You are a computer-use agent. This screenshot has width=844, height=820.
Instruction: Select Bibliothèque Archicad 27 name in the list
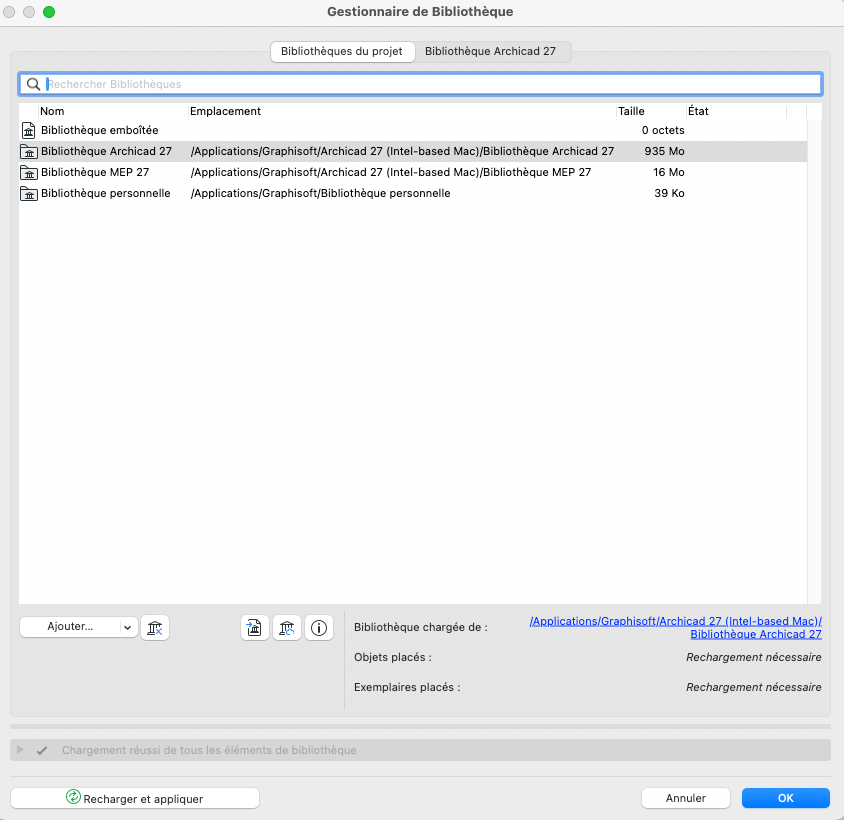tap(107, 151)
